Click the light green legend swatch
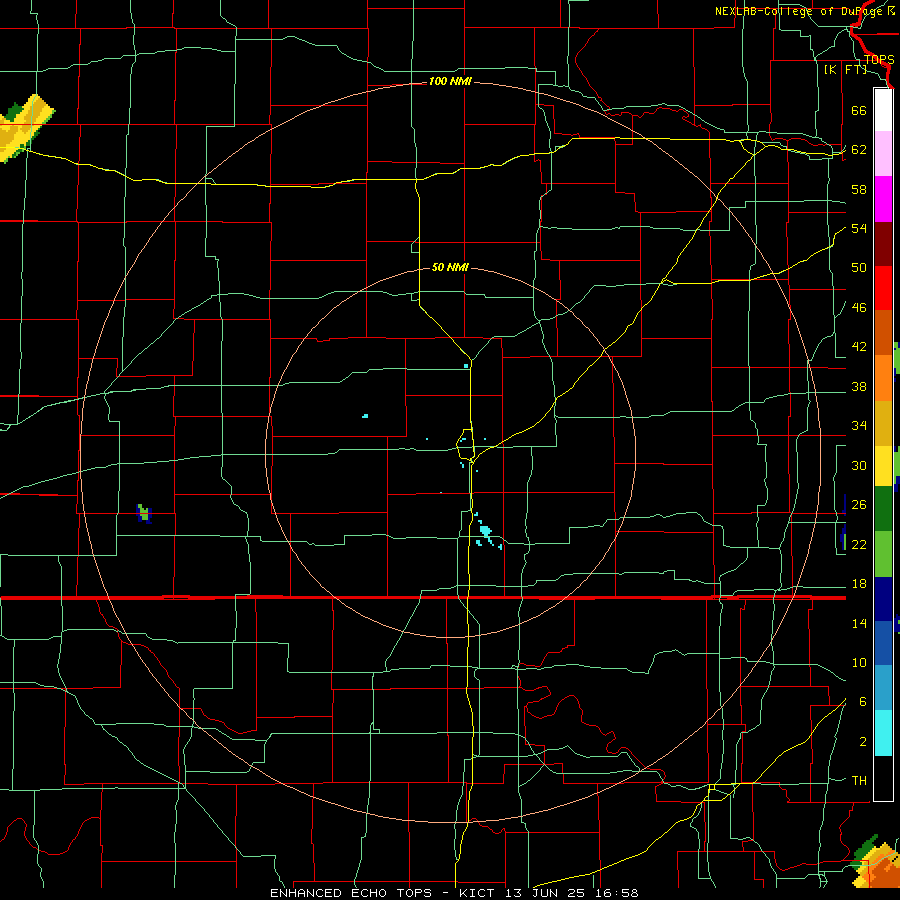900x900 pixels. 883,554
